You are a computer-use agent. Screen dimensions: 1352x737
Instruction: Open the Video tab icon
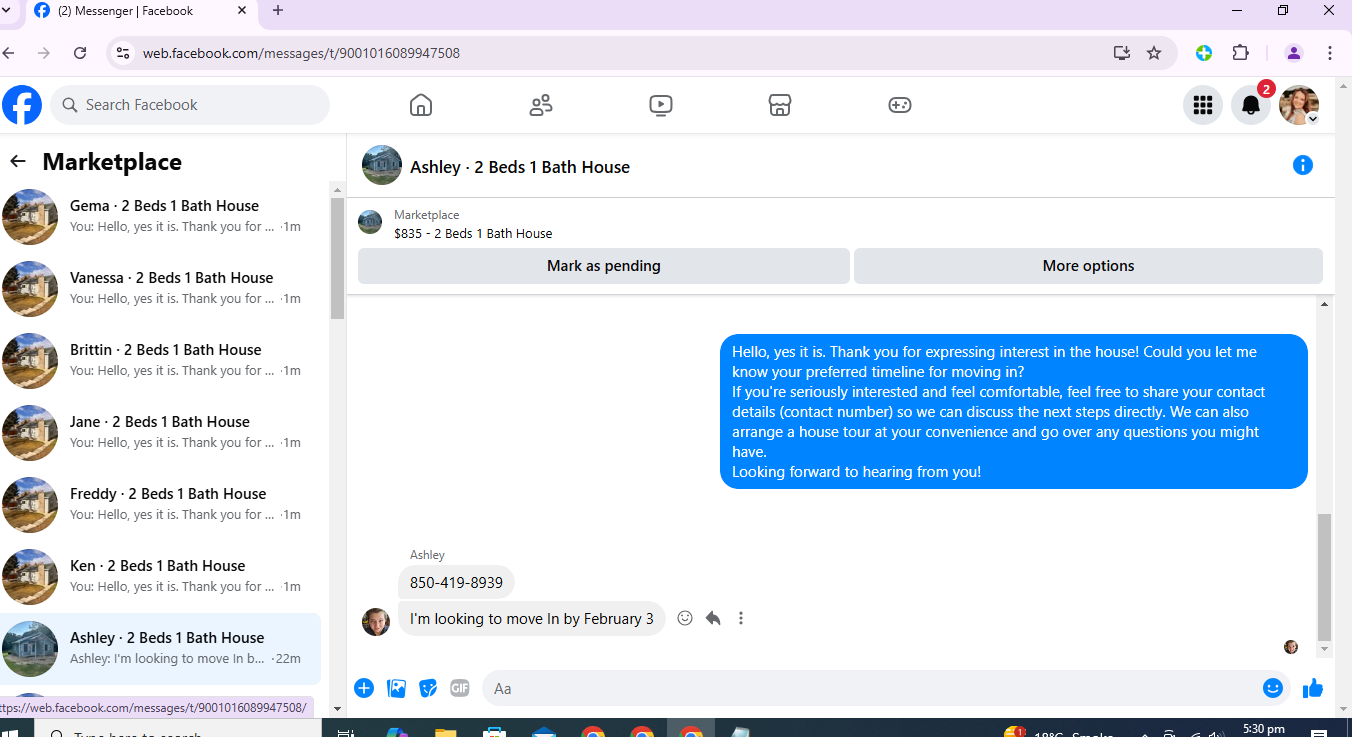coord(661,105)
